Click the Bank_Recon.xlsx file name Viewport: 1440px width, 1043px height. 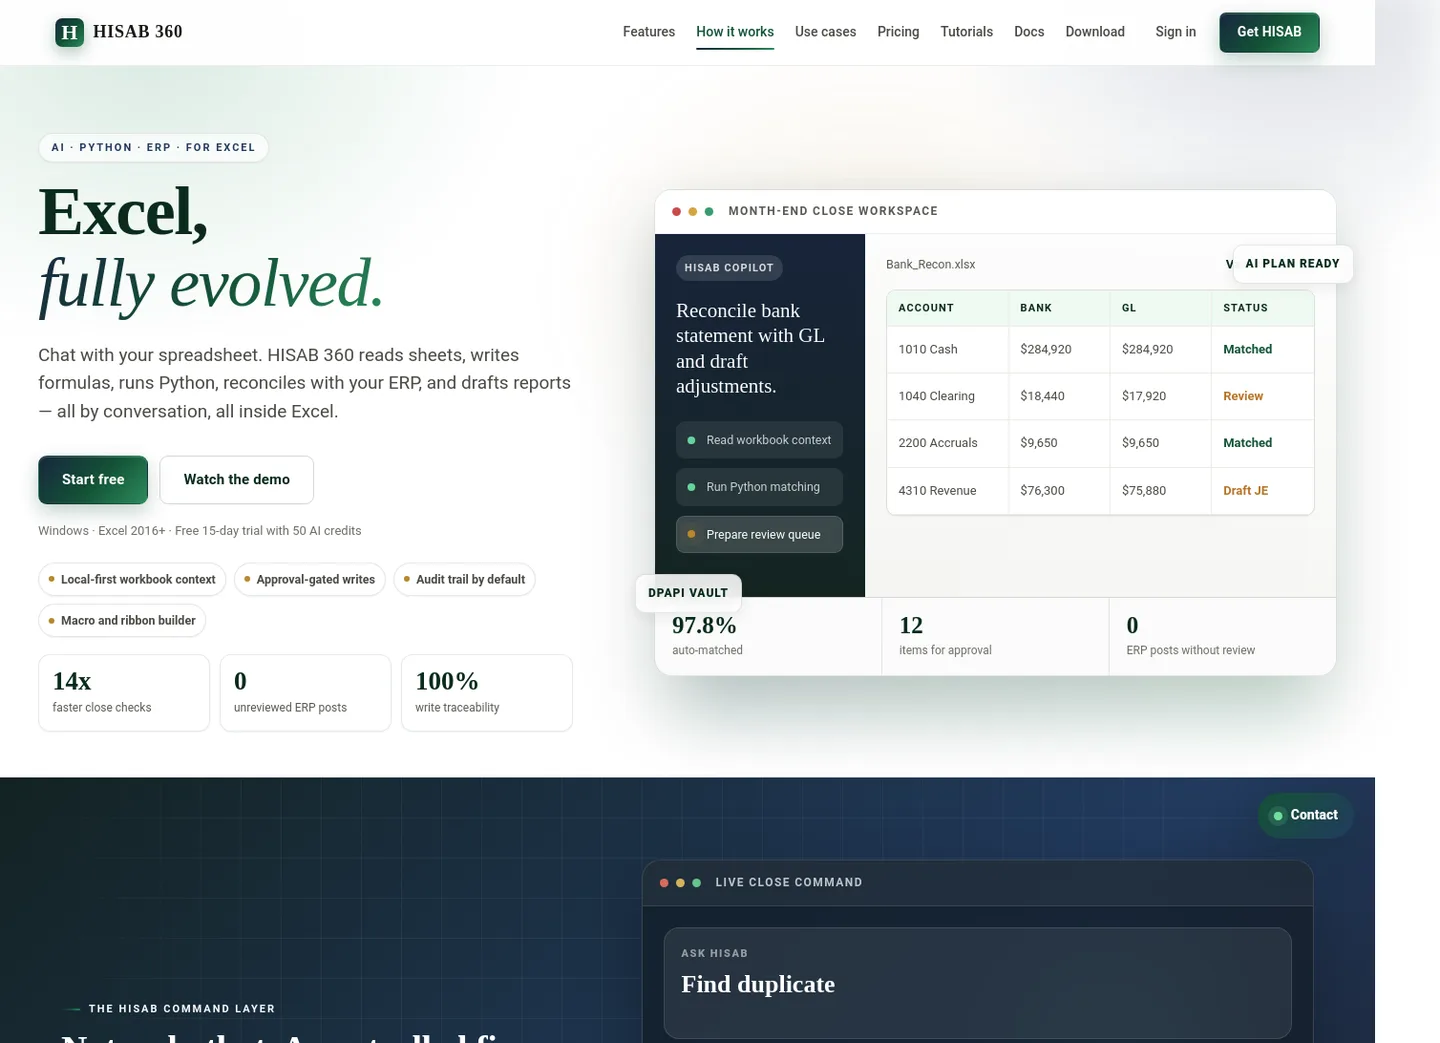930,264
